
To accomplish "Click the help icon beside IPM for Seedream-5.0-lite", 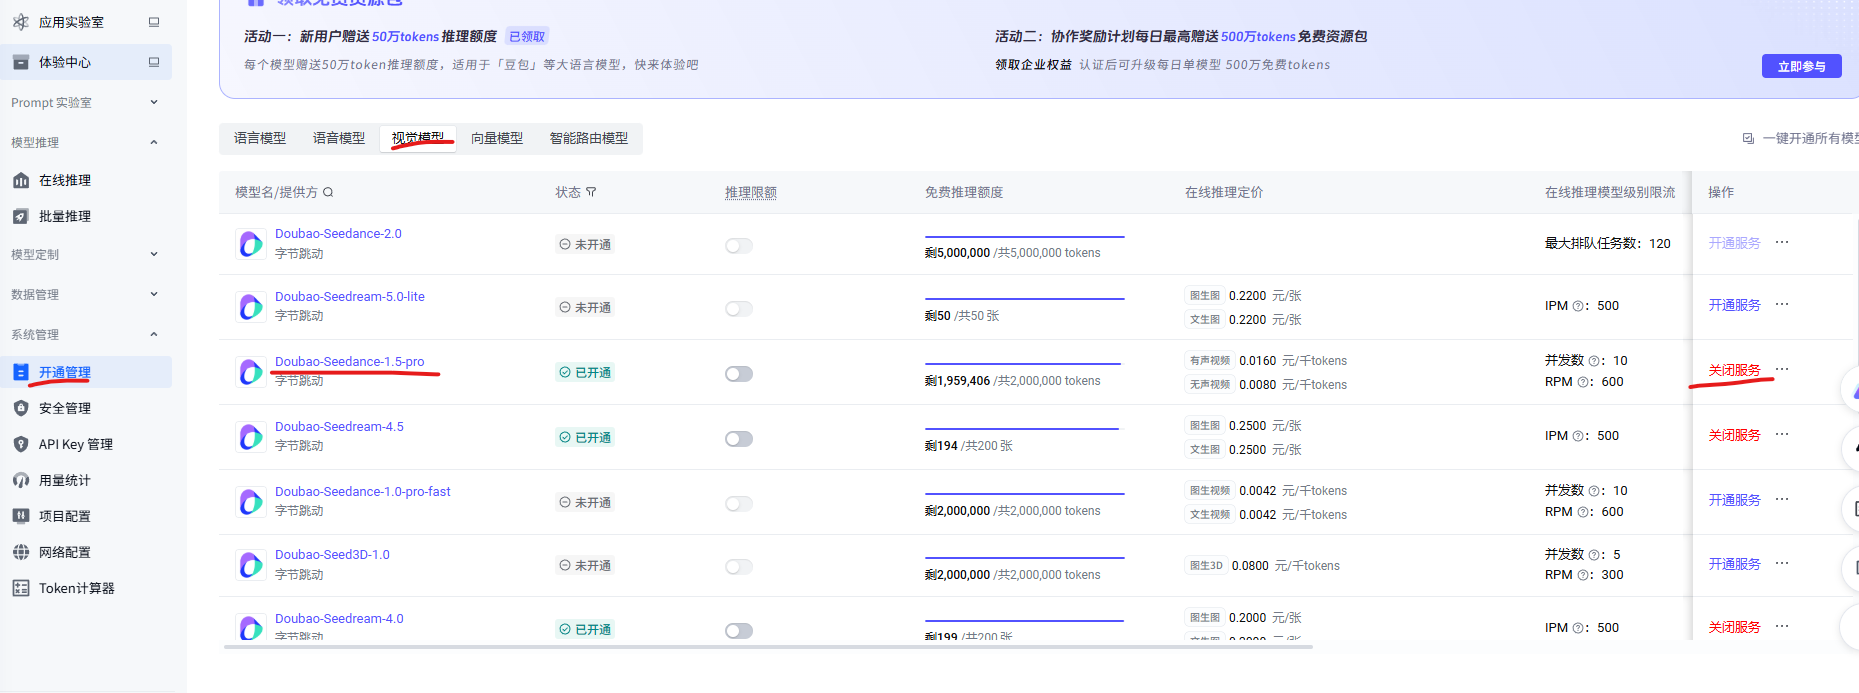I will point(1578,306).
